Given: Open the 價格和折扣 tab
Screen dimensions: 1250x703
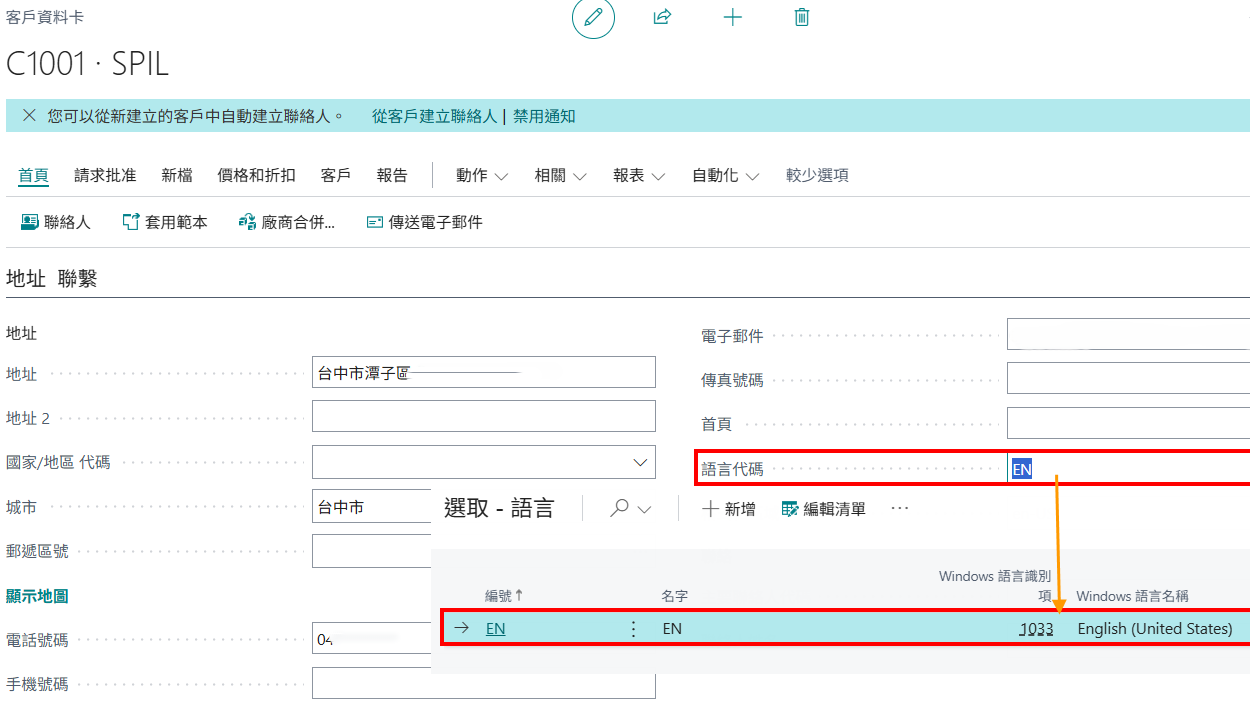Looking at the screenshot, I should [257, 175].
